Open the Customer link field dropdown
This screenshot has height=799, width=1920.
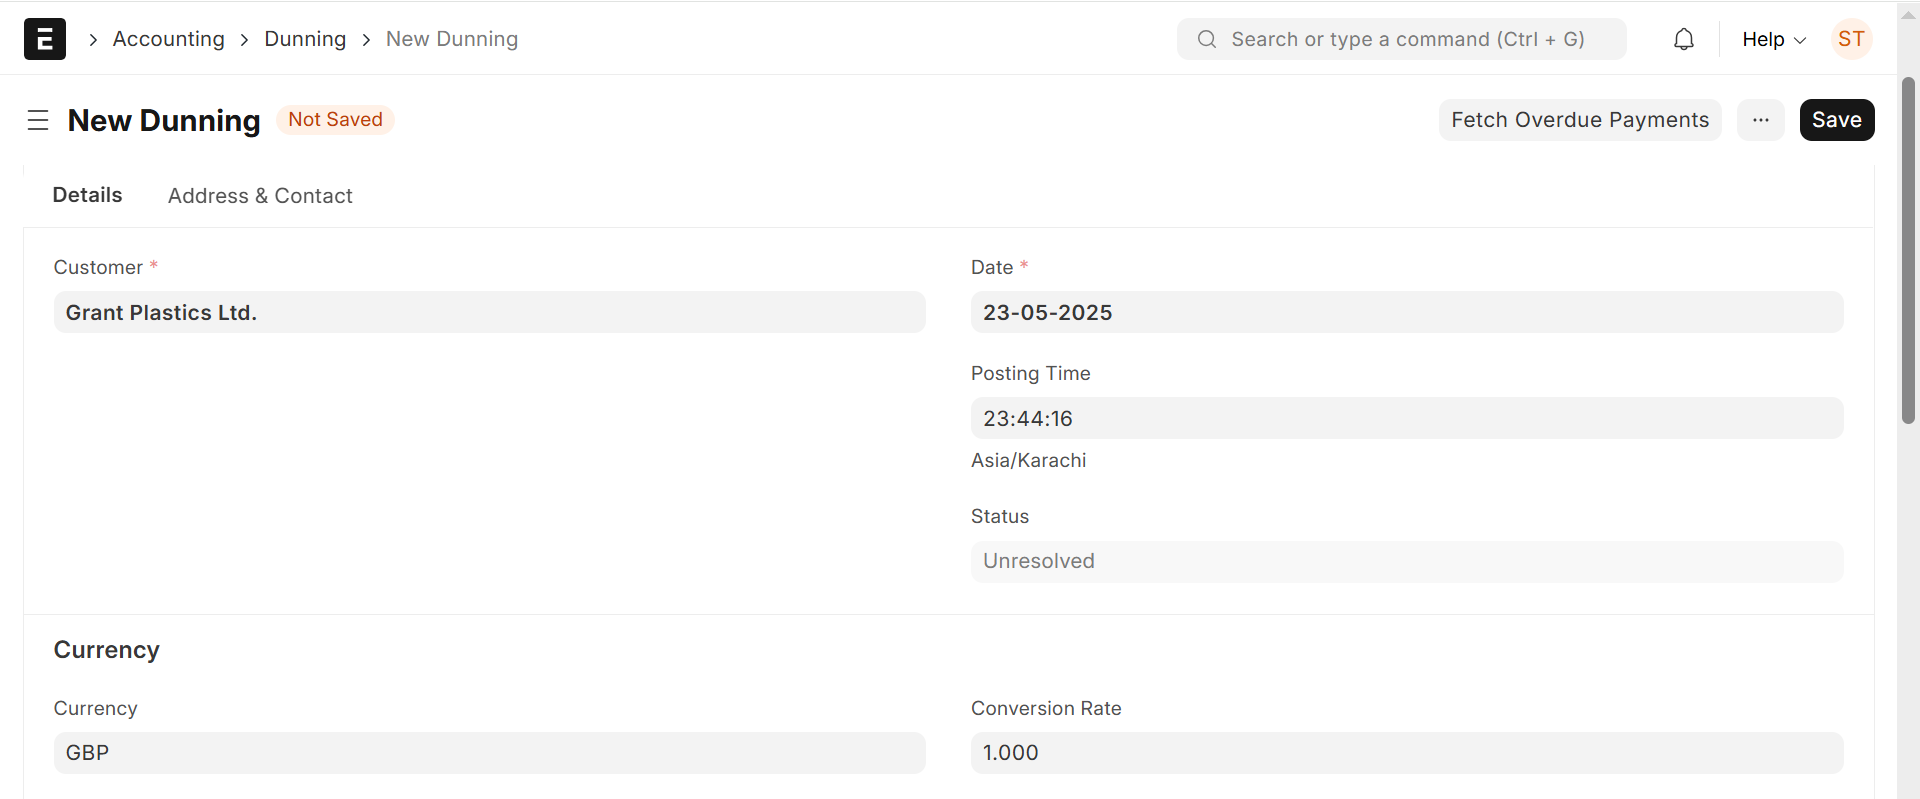tap(489, 313)
